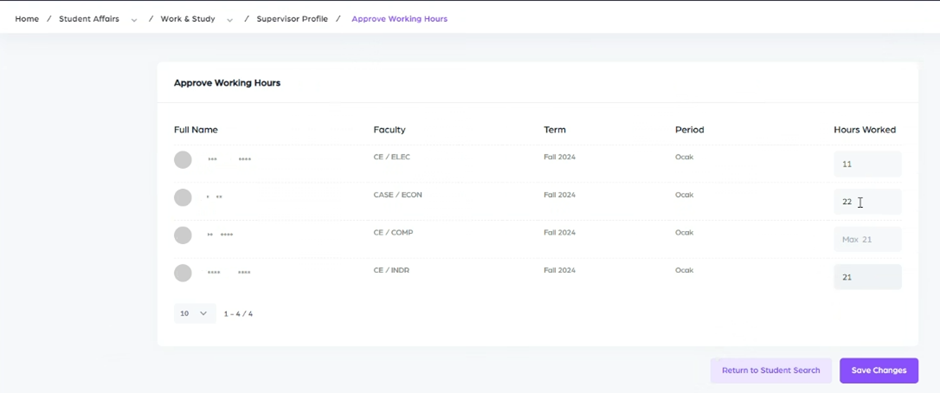Open Student Affairs breadcrumb item

point(89,19)
